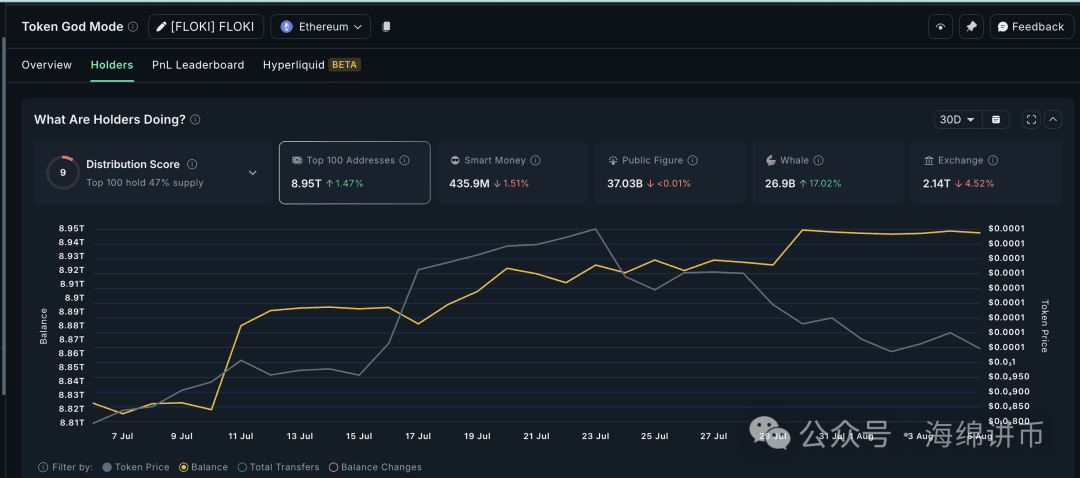1080x478 pixels.
Task: Open the calendar date picker icon
Action: [x=995, y=120]
